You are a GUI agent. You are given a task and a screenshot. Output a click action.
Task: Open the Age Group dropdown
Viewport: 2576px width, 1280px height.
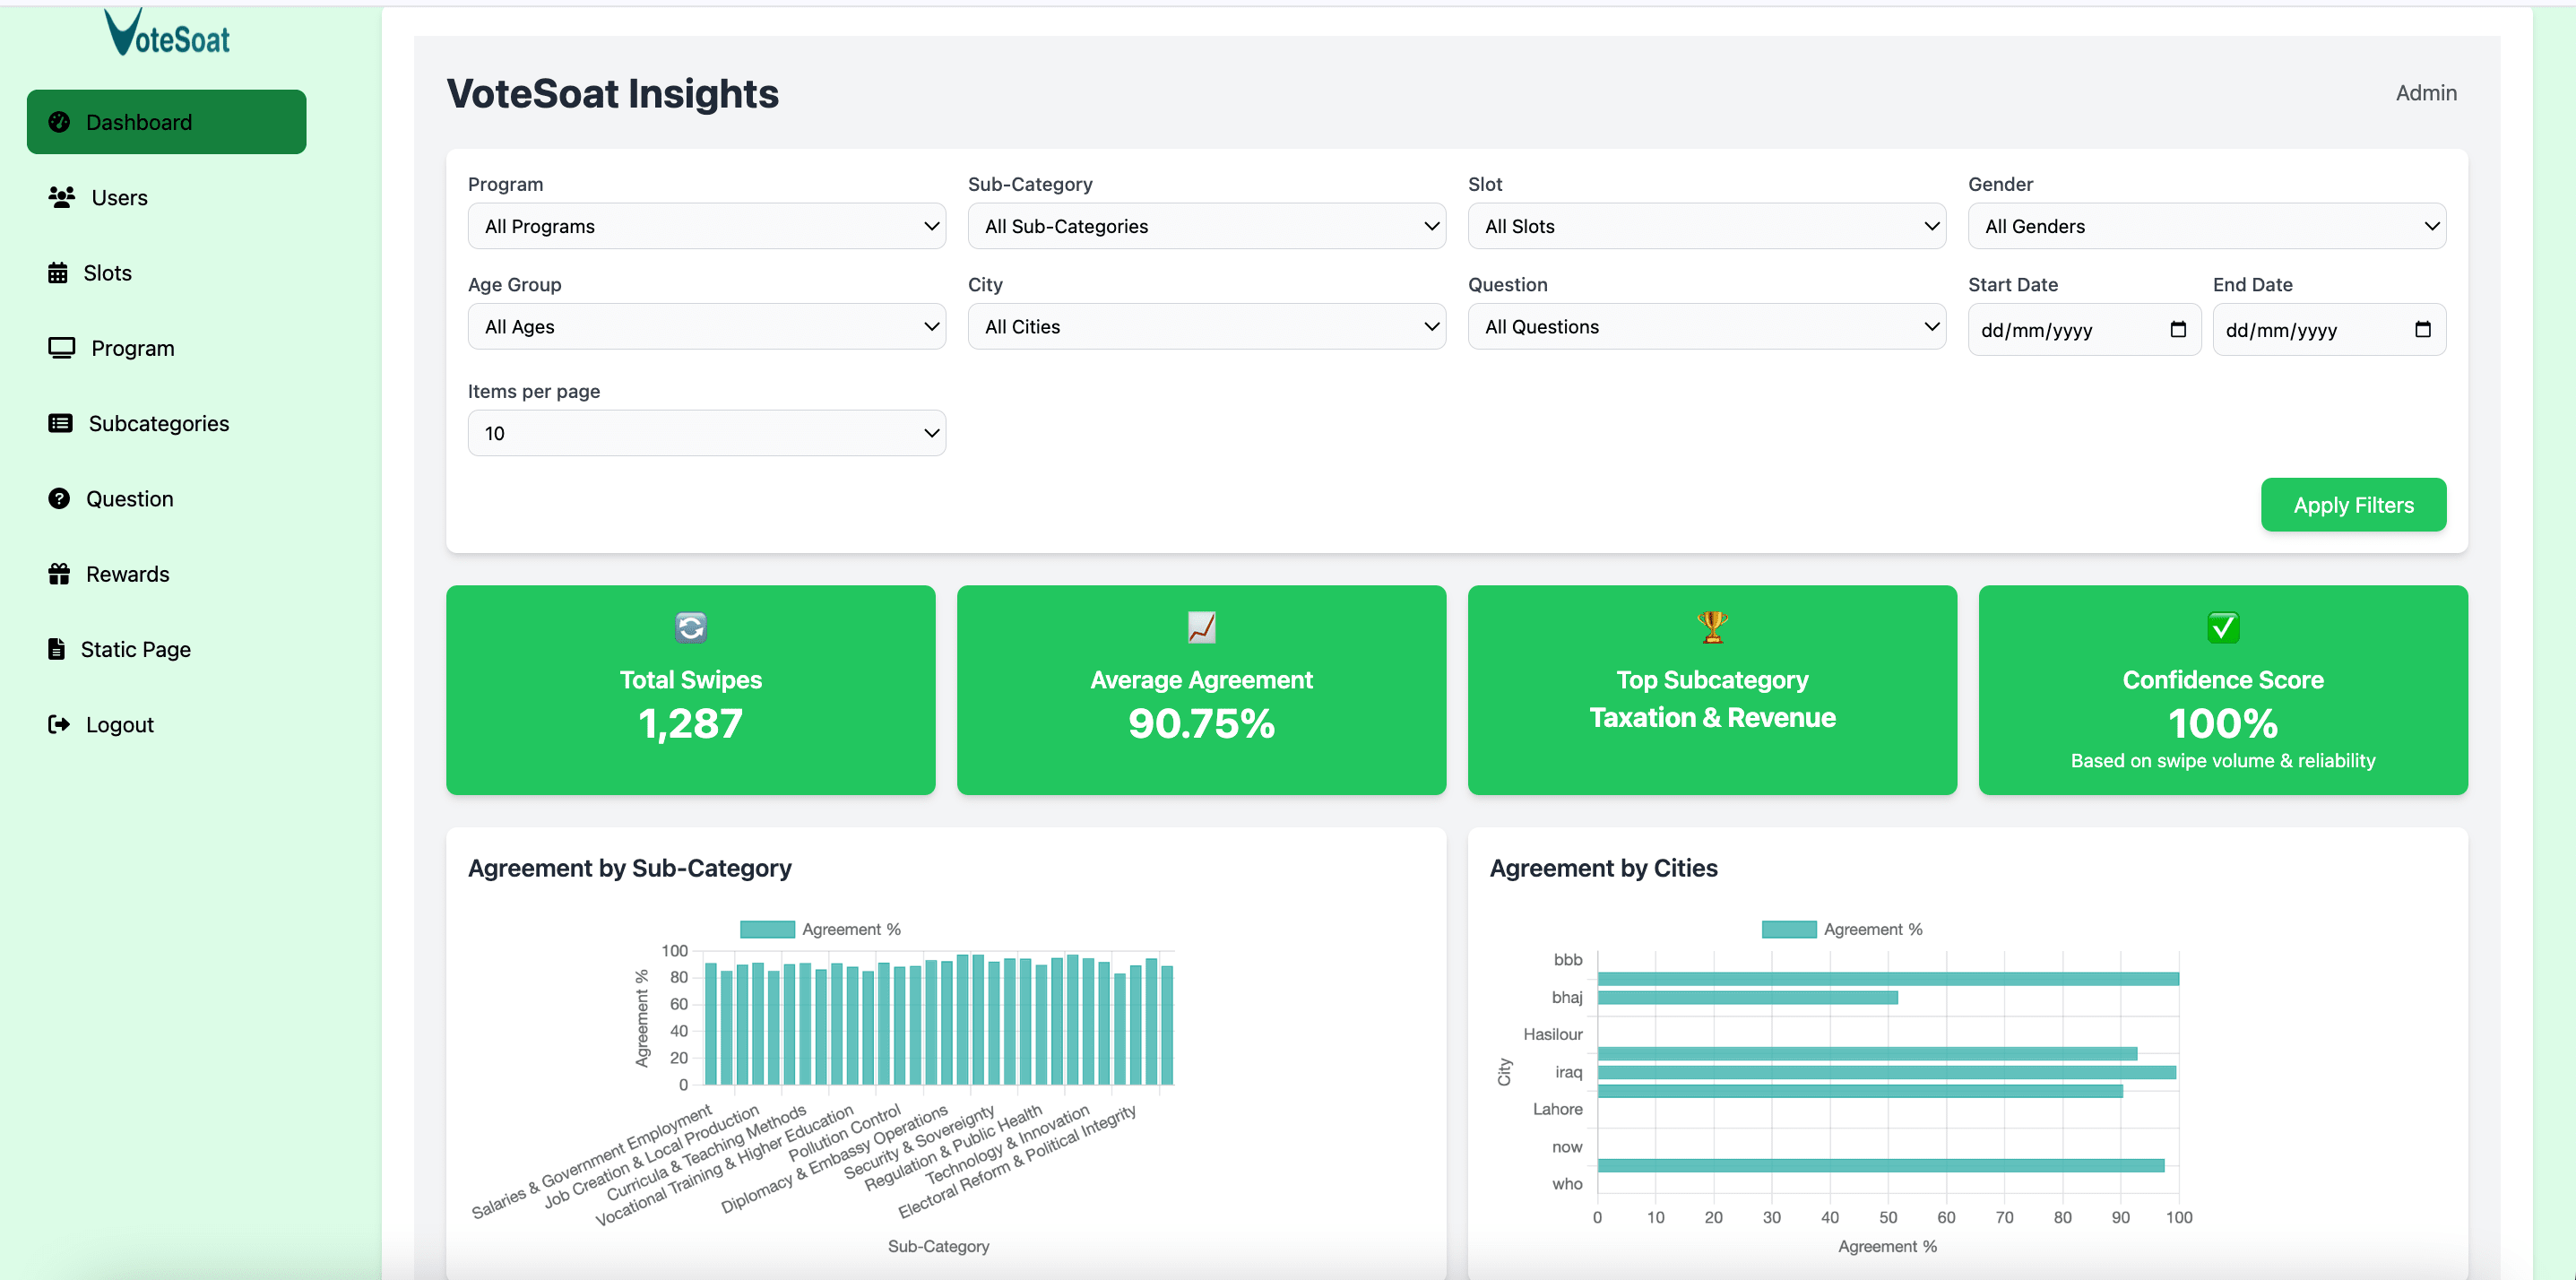coord(707,326)
